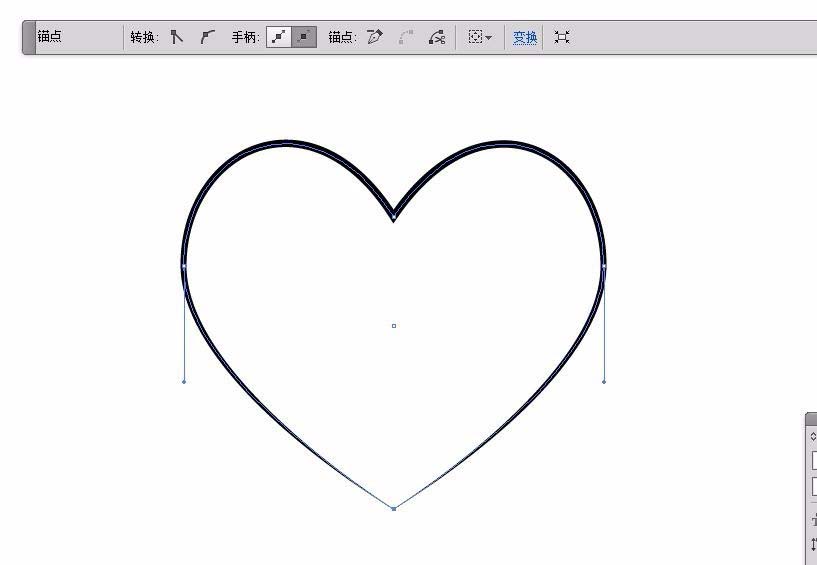817x565 pixels.
Task: Convert selected anchor points to smooth
Action: [x=207, y=37]
